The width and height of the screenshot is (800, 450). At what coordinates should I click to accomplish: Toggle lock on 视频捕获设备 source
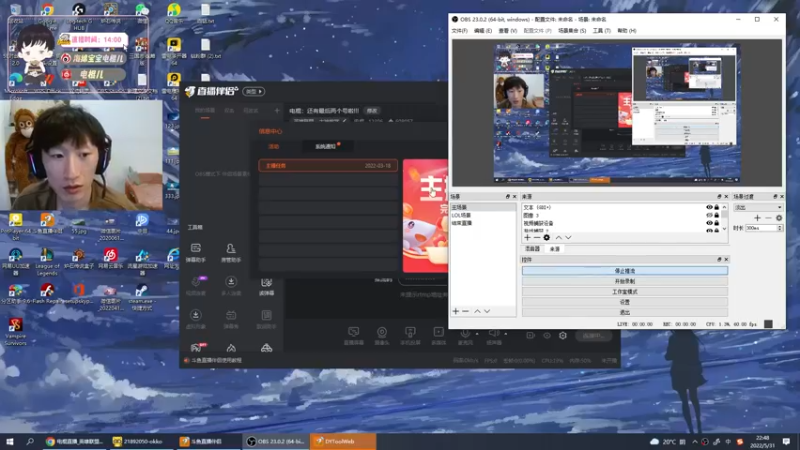tap(717, 223)
